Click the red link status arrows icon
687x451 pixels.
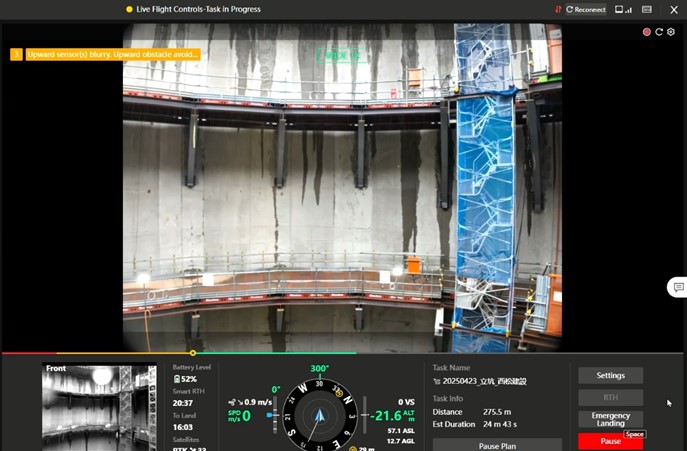(x=558, y=9)
